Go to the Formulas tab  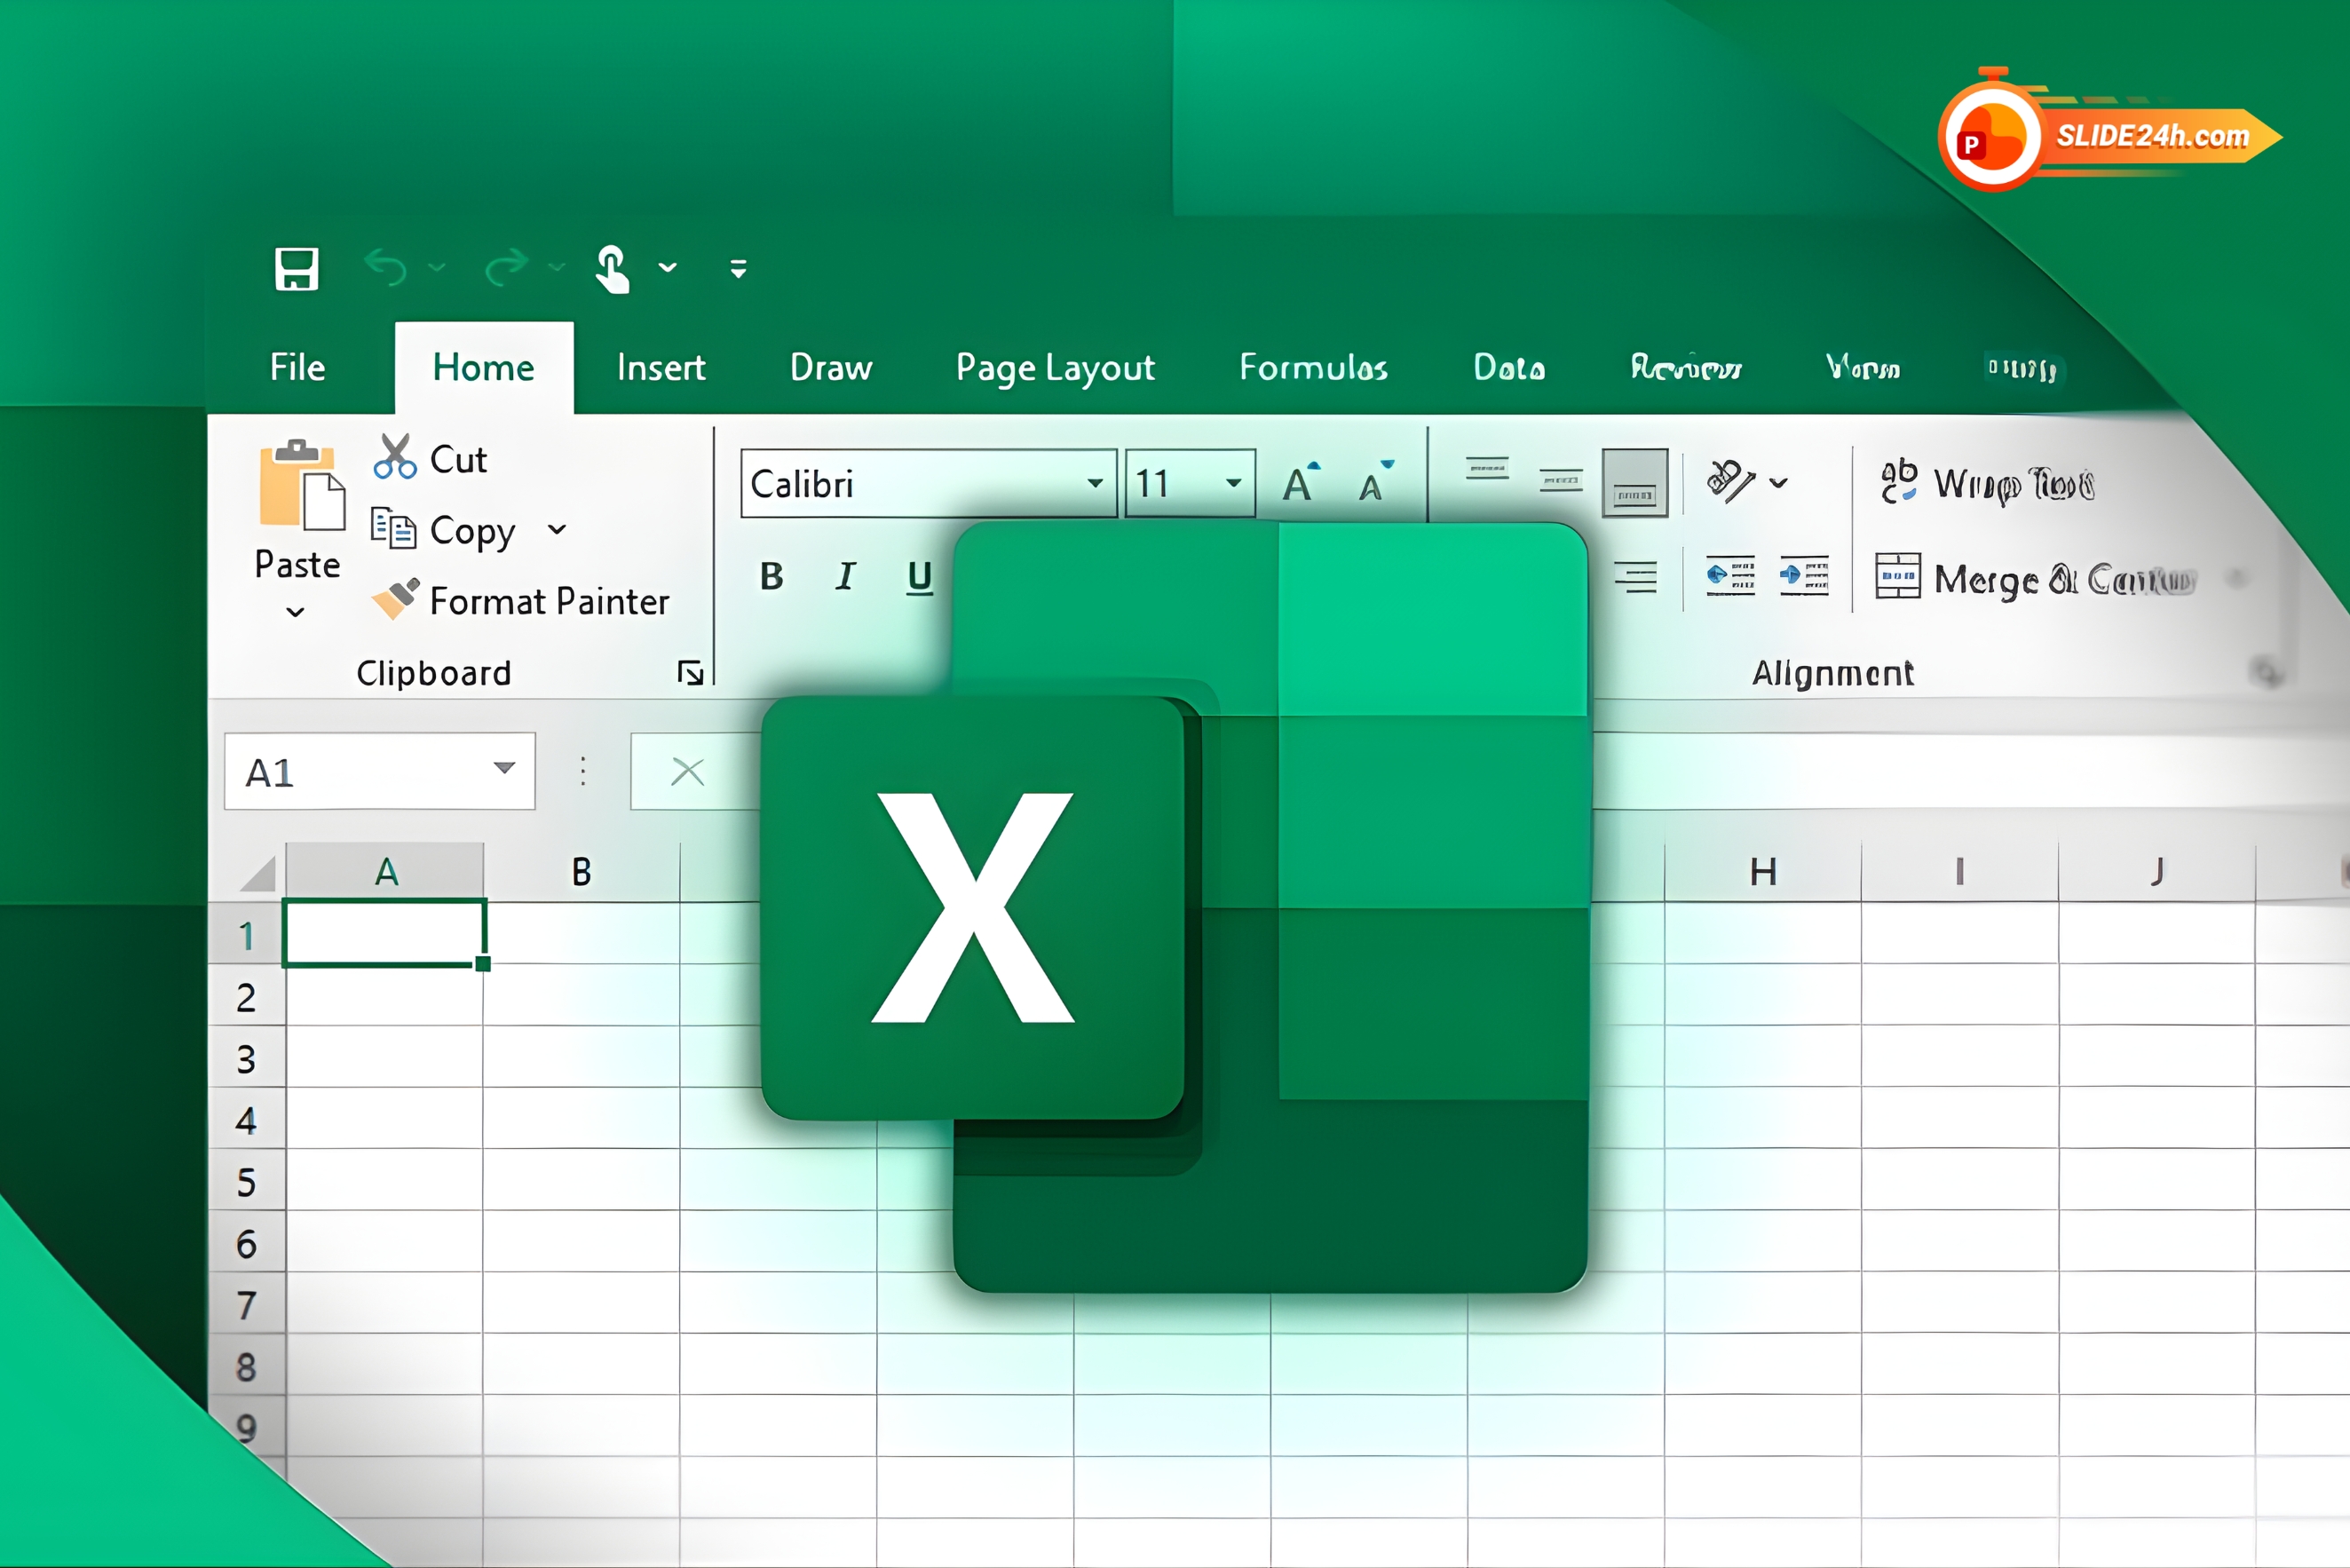pos(1313,367)
